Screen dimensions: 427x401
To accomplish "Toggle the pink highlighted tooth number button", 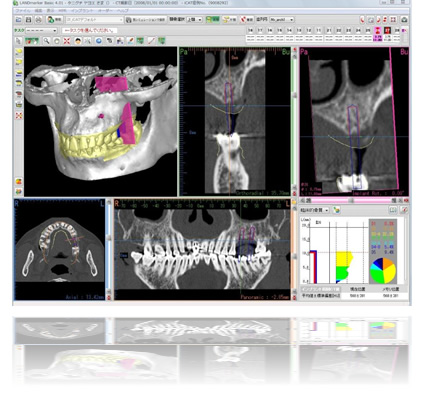I will pyautogui.click(x=378, y=30).
